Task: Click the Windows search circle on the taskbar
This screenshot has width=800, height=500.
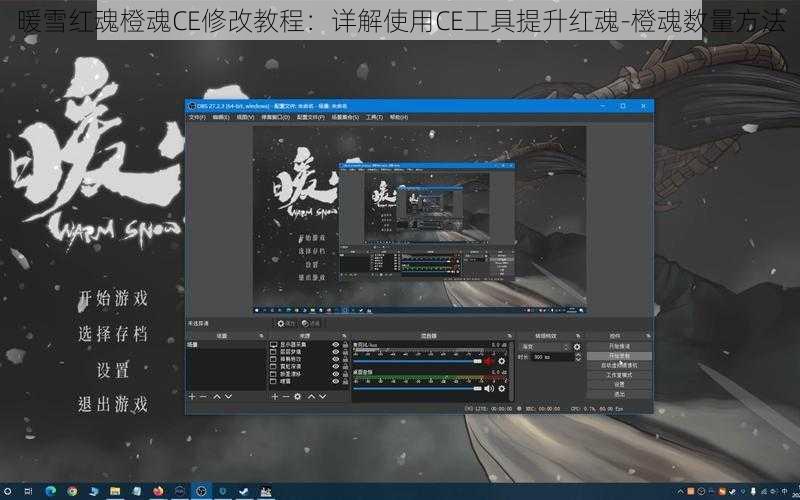Action: pos(8,491)
